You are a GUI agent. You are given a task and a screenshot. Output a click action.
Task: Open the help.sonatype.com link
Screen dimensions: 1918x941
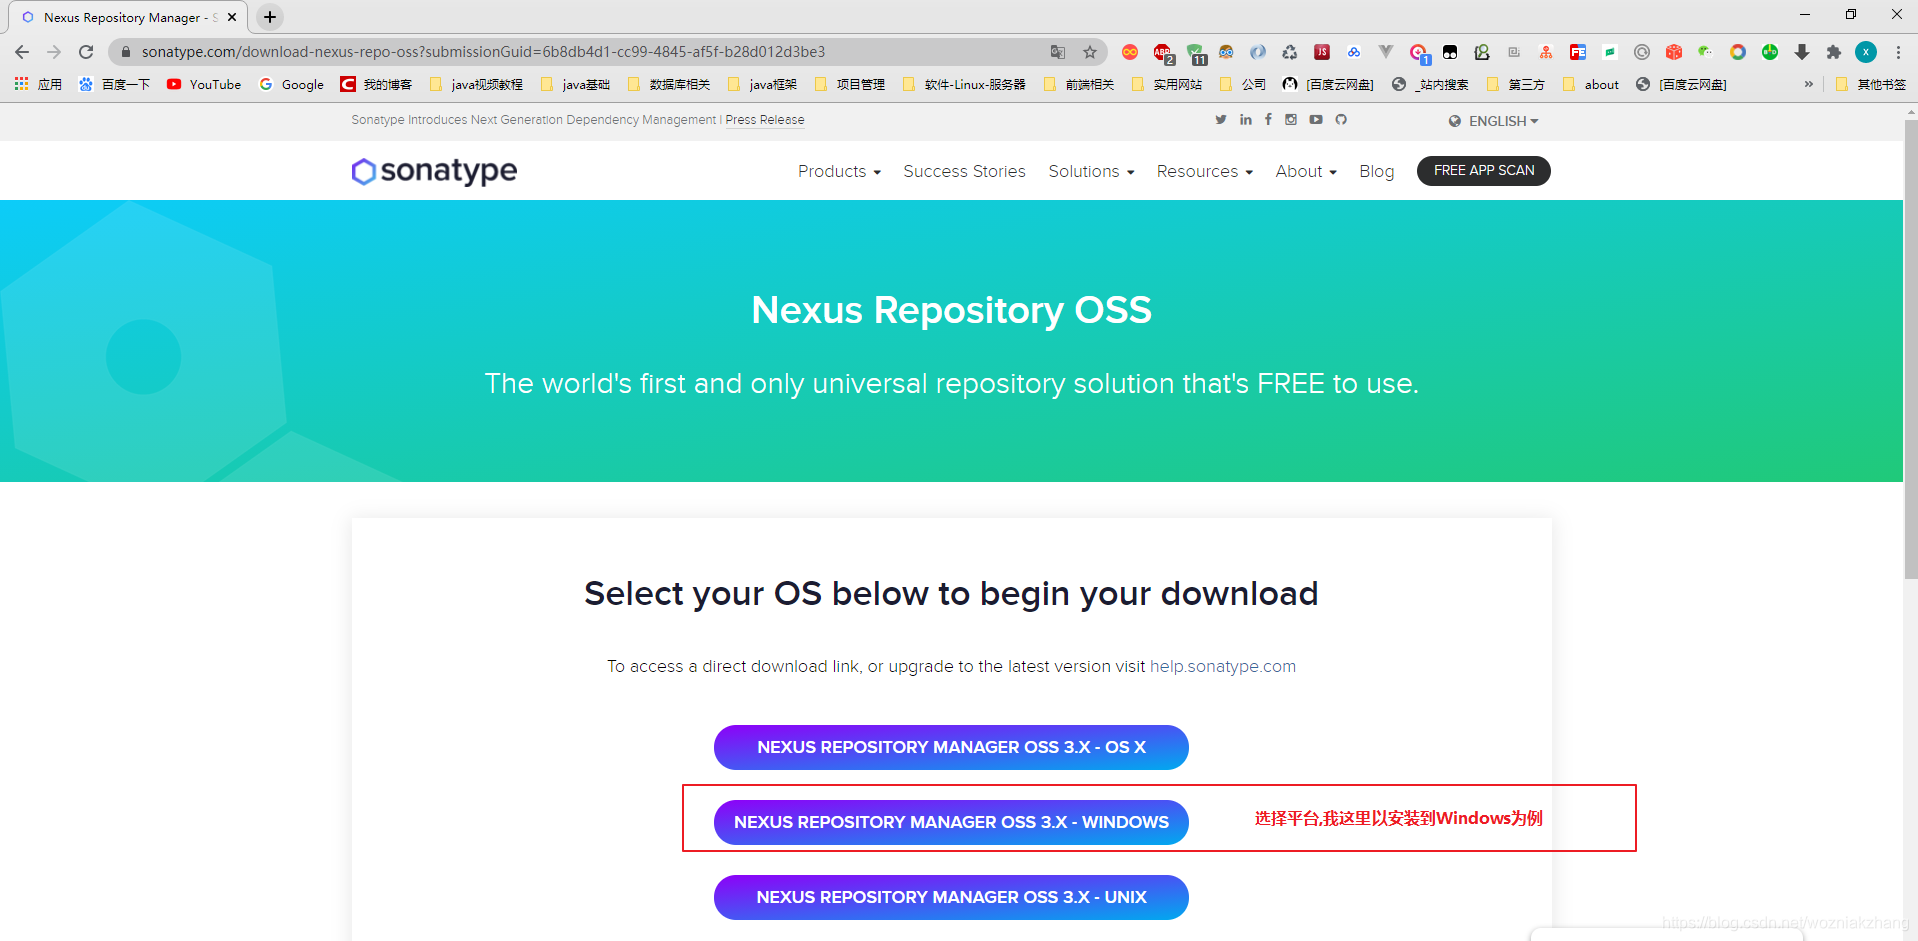(x=1222, y=666)
